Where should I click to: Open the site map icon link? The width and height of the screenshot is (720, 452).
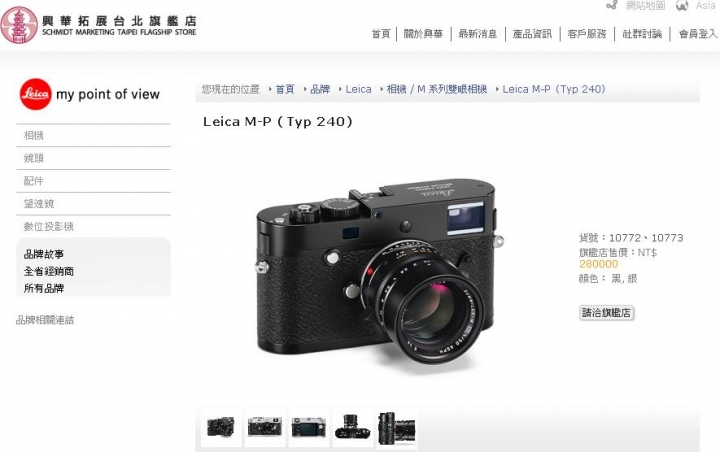[x=612, y=5]
